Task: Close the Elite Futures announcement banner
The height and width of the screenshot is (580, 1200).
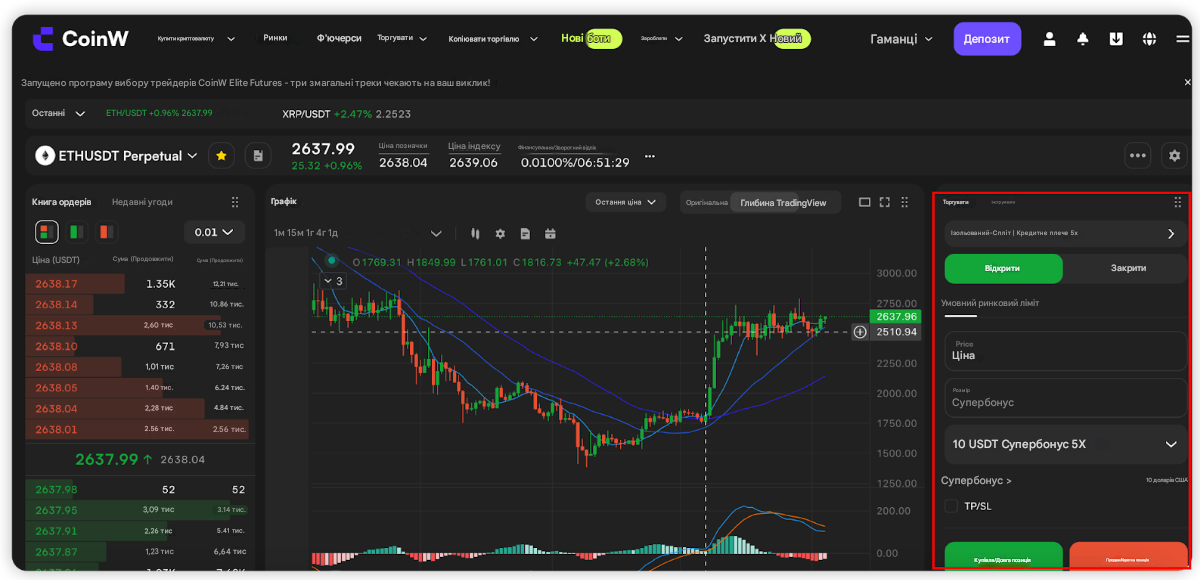Action: pos(1187,82)
